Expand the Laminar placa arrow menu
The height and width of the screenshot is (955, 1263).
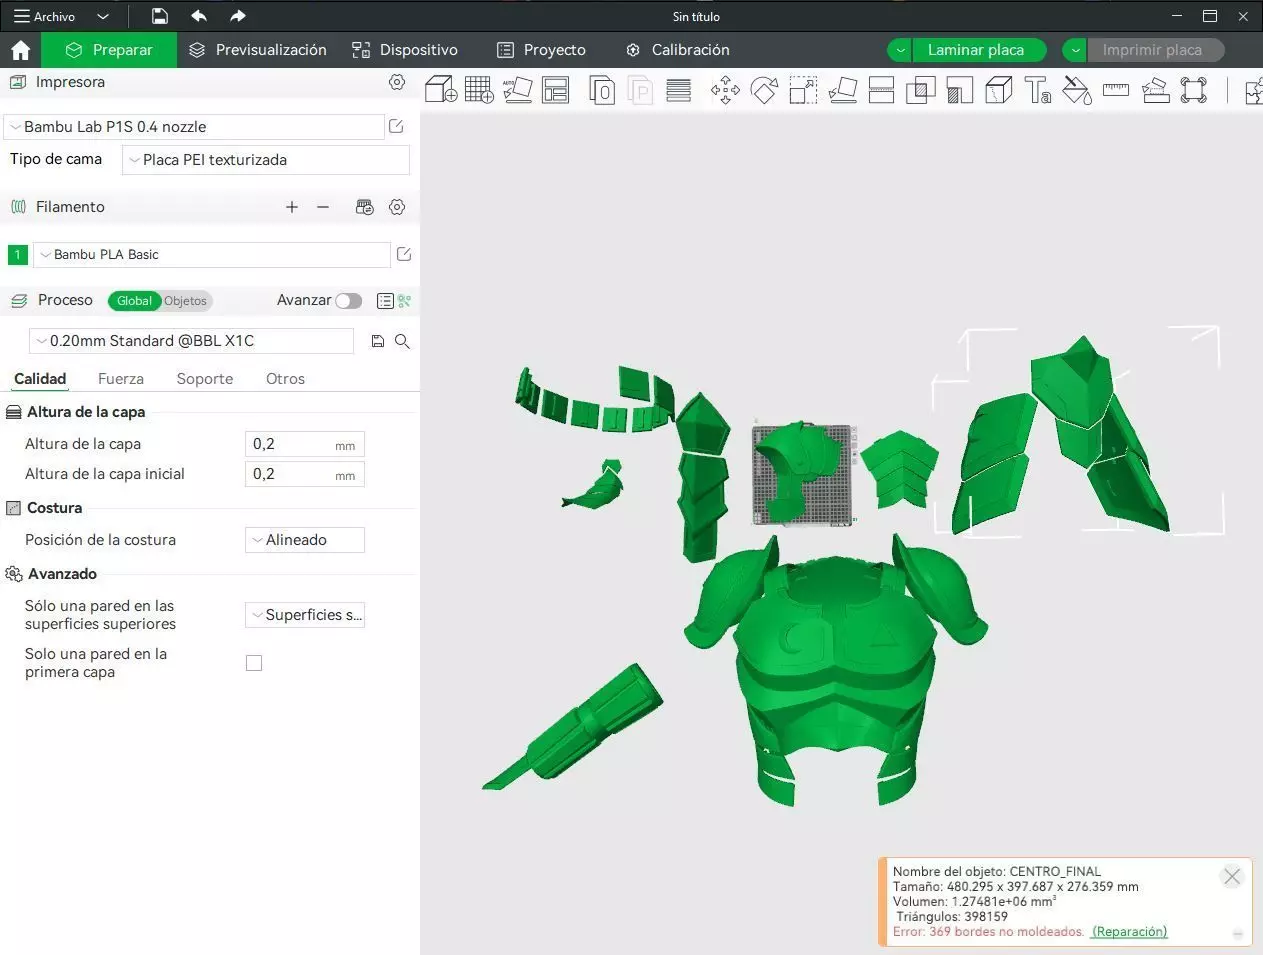900,50
